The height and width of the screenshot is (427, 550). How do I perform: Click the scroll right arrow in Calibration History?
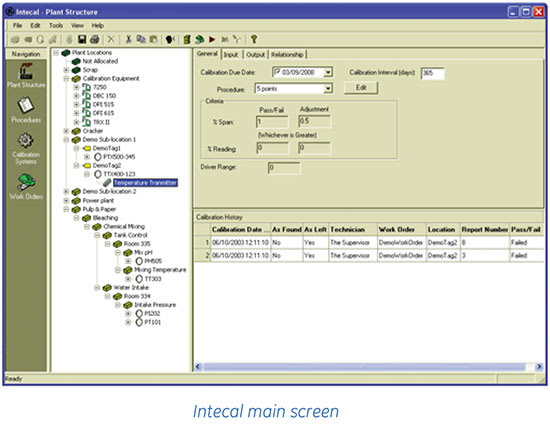pyautogui.click(x=539, y=367)
